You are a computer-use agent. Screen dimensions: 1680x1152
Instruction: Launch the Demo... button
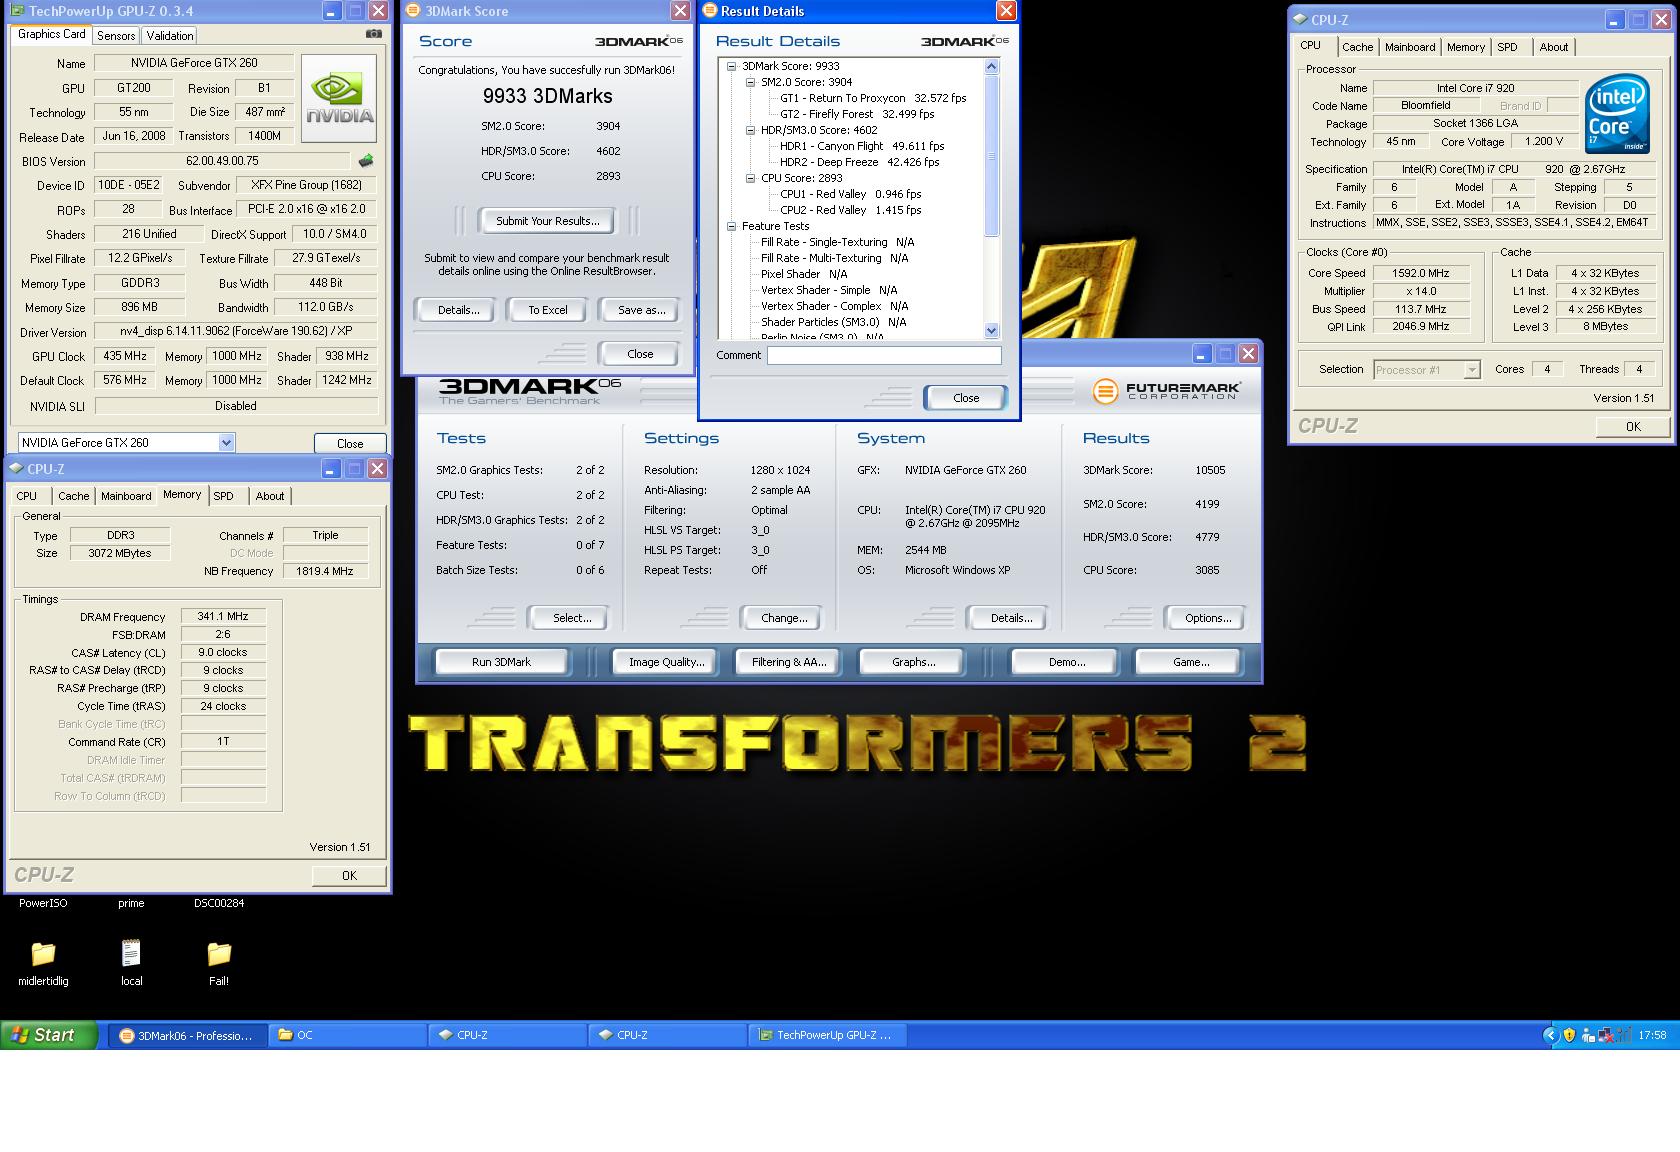[x=1066, y=662]
